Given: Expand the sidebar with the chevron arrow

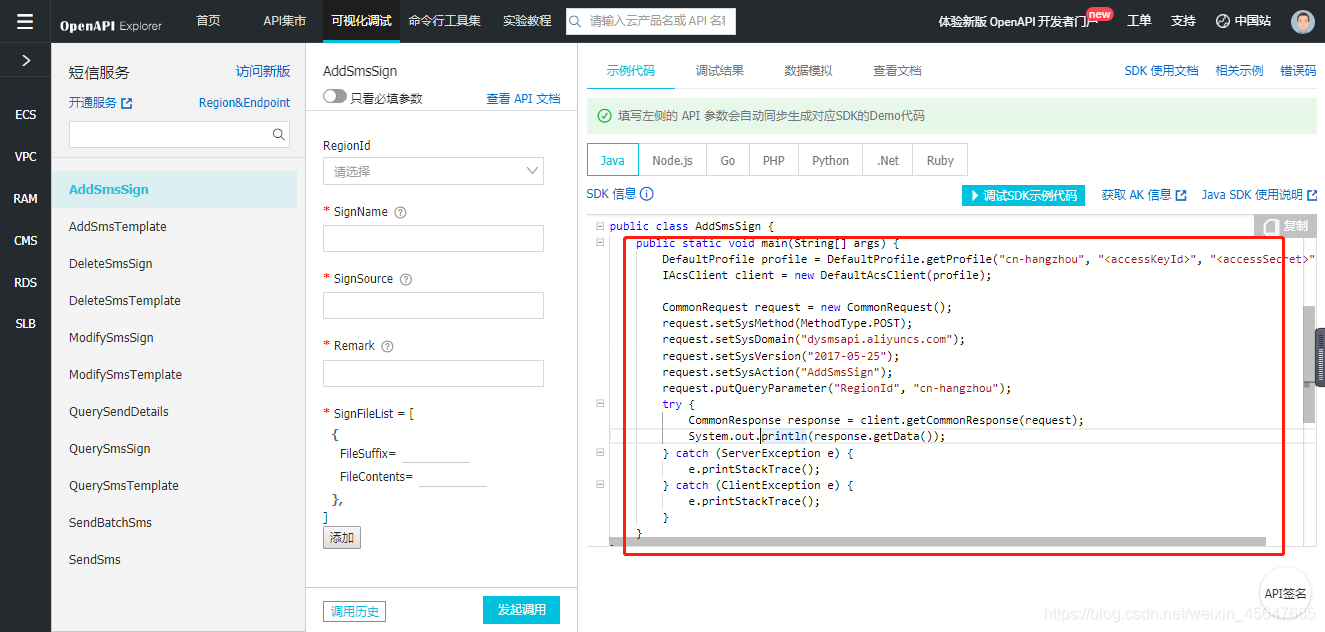Looking at the screenshot, I should point(26,60).
